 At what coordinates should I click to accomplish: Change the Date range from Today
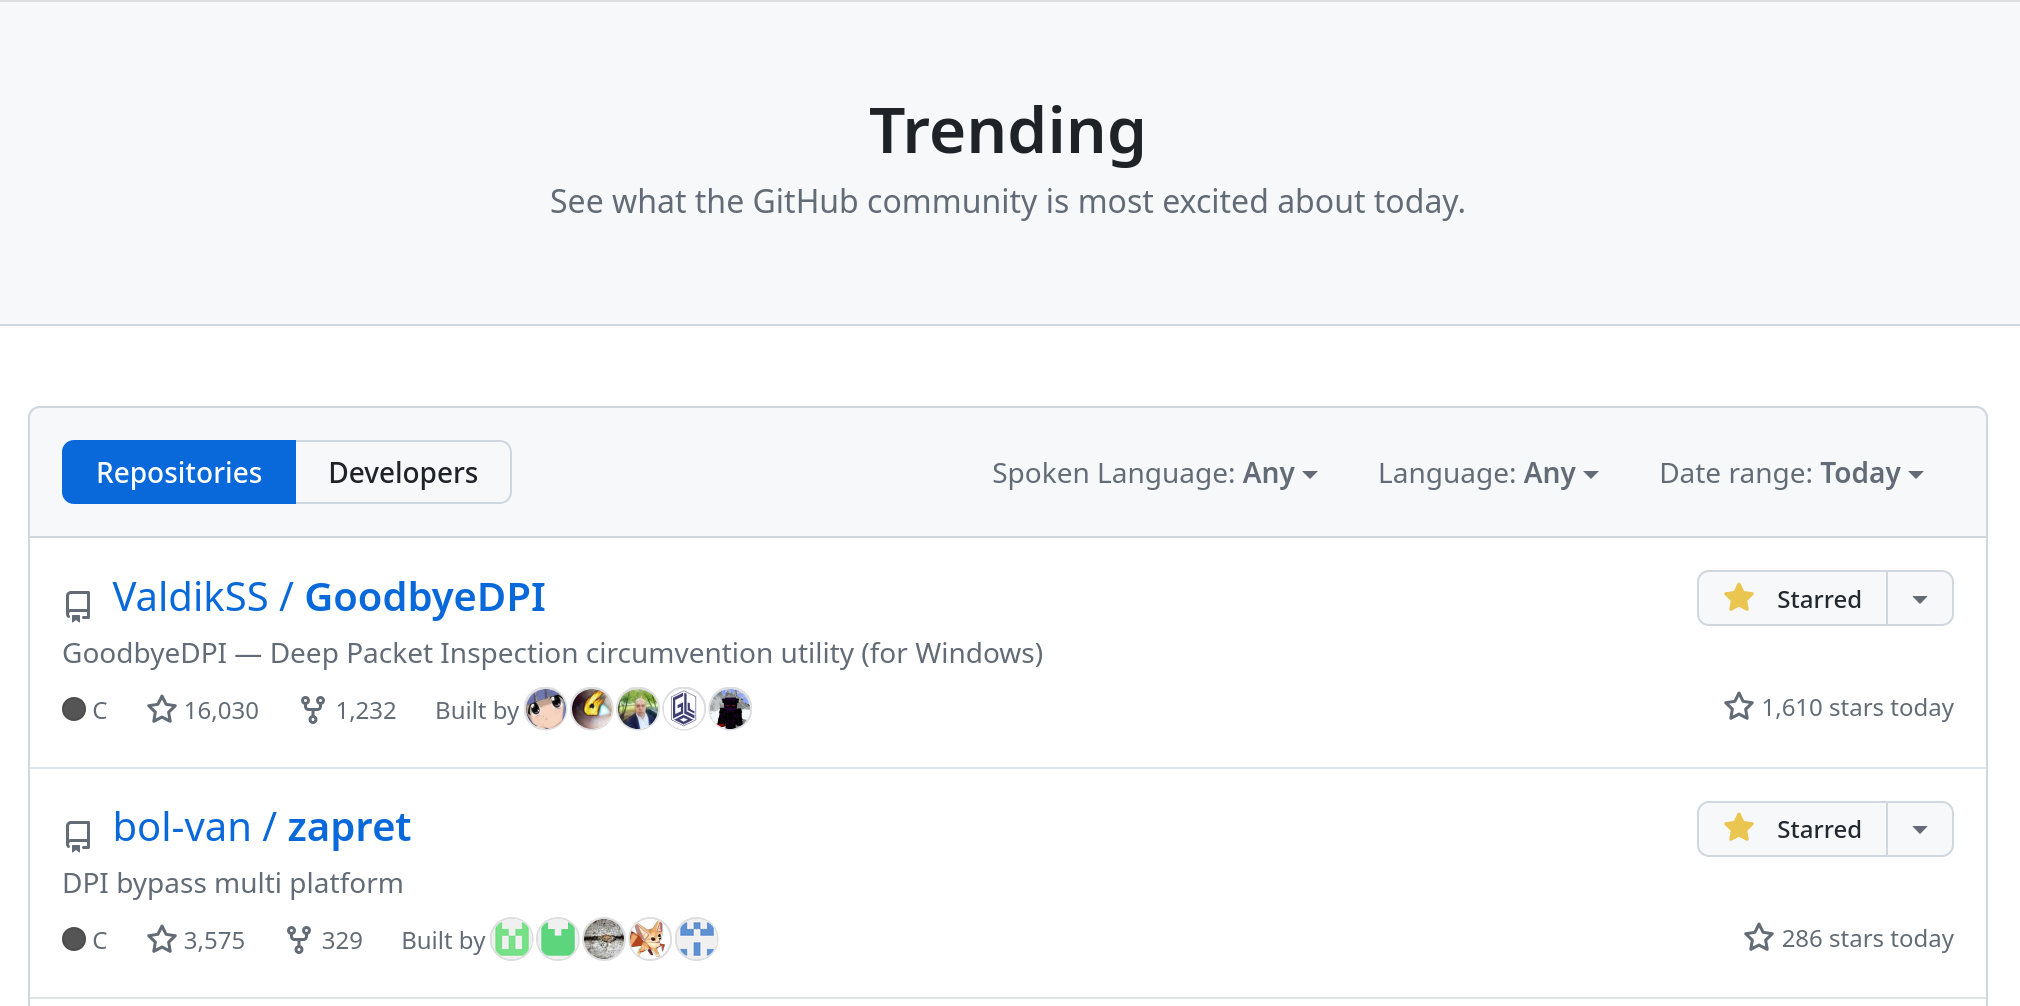pyautogui.click(x=1791, y=473)
